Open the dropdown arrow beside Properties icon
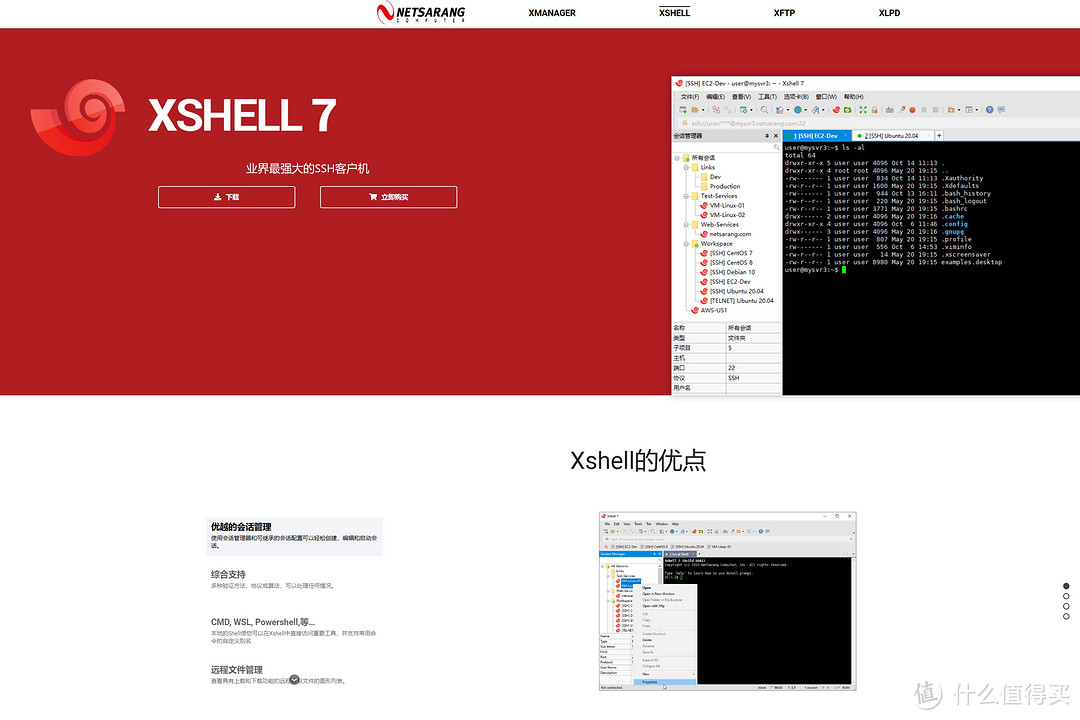 pos(788,110)
